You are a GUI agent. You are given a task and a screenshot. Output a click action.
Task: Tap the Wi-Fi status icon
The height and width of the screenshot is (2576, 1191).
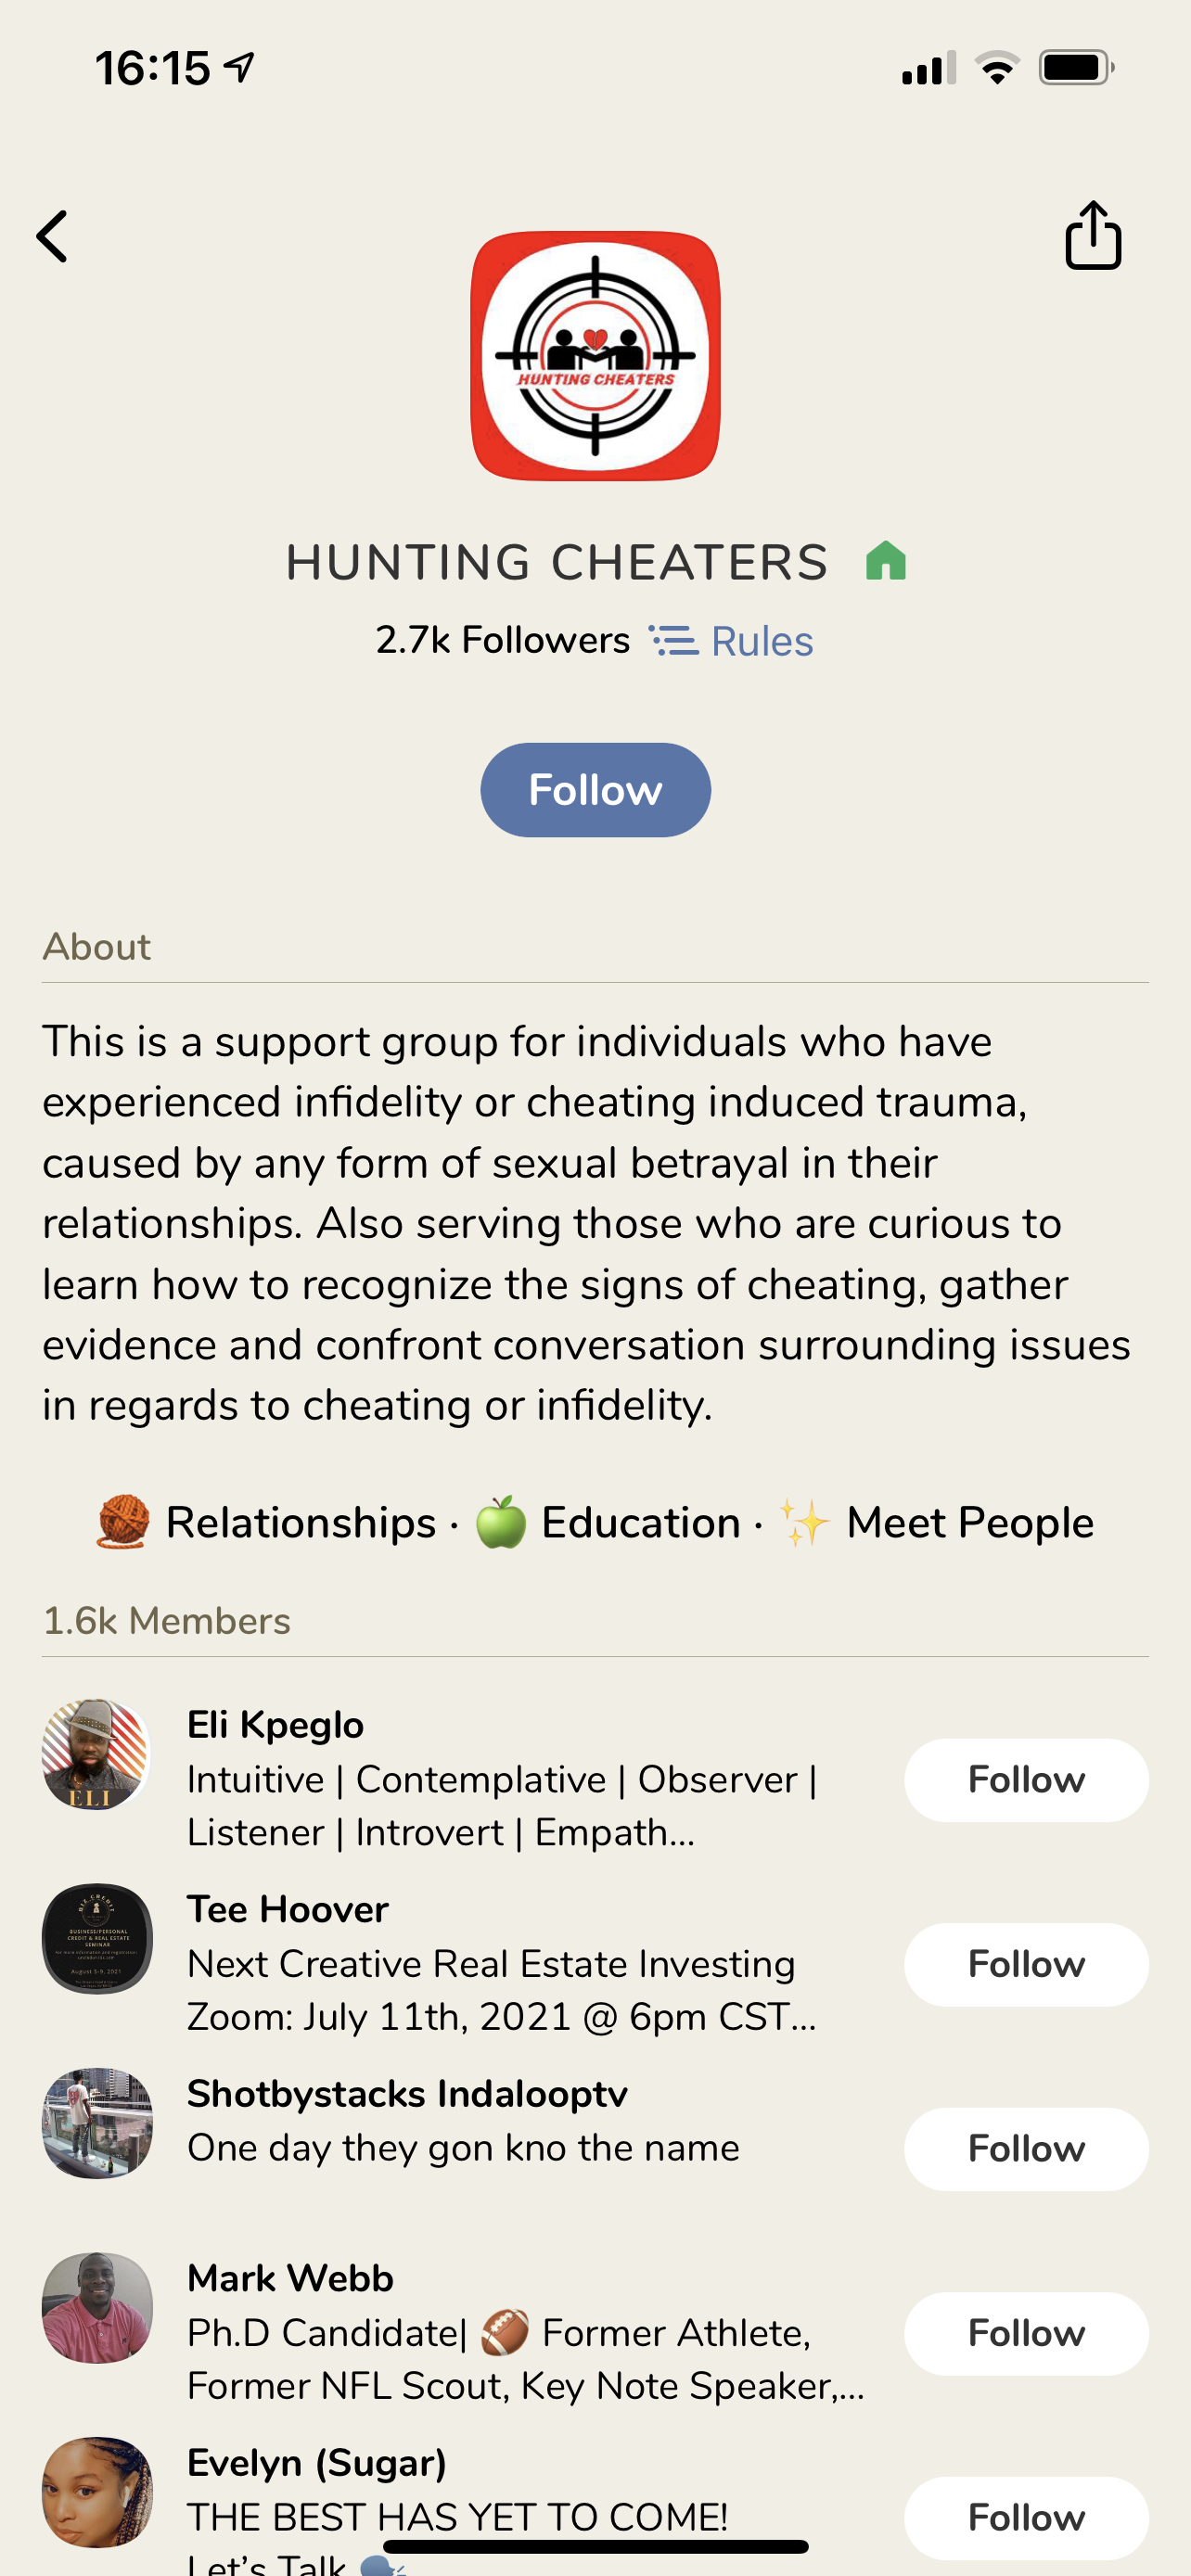(997, 68)
